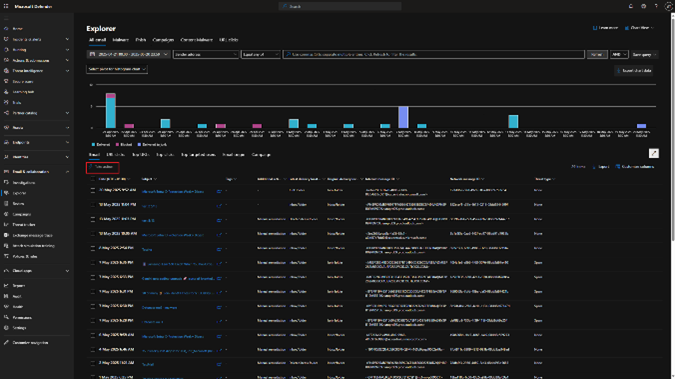675x379 pixels.
Task: Click the Learn more link
Action: pos(605,28)
